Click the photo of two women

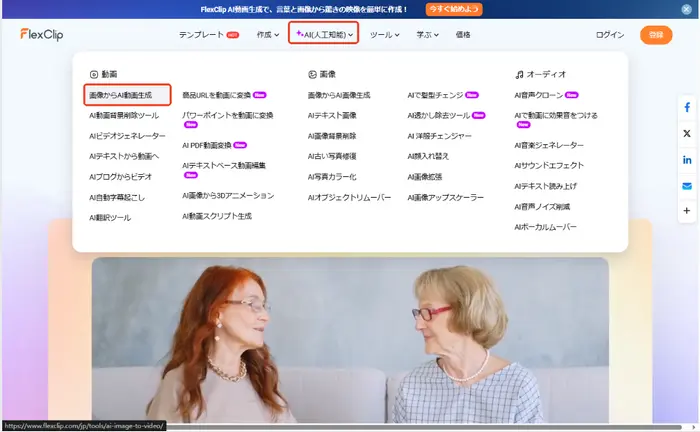point(350,340)
